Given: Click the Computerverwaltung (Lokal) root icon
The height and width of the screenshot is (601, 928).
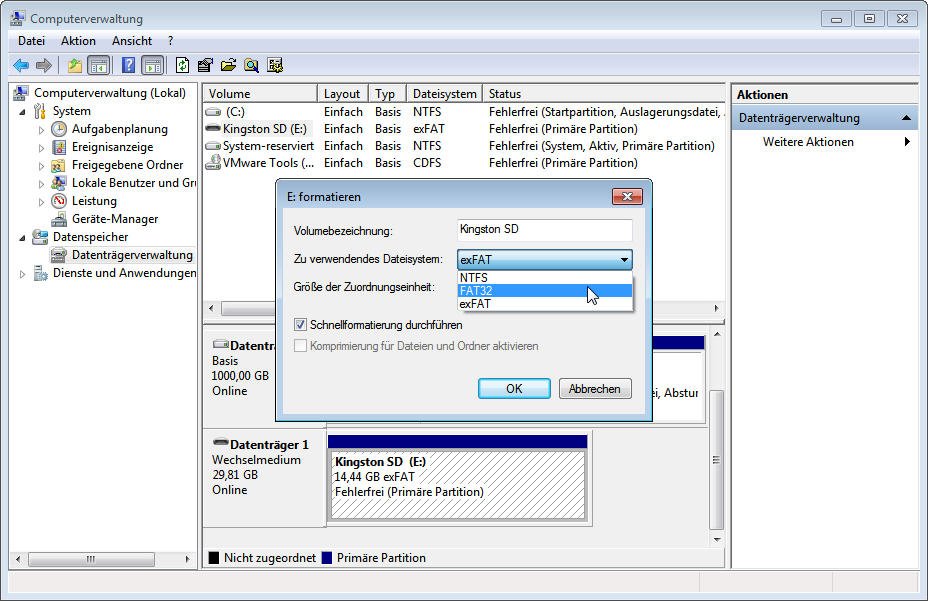Looking at the screenshot, I should (x=21, y=93).
